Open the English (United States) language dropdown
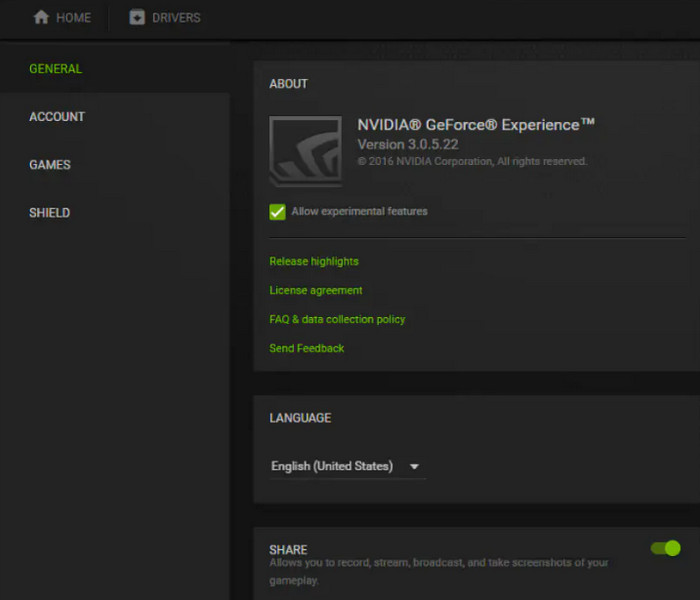 tap(332, 466)
